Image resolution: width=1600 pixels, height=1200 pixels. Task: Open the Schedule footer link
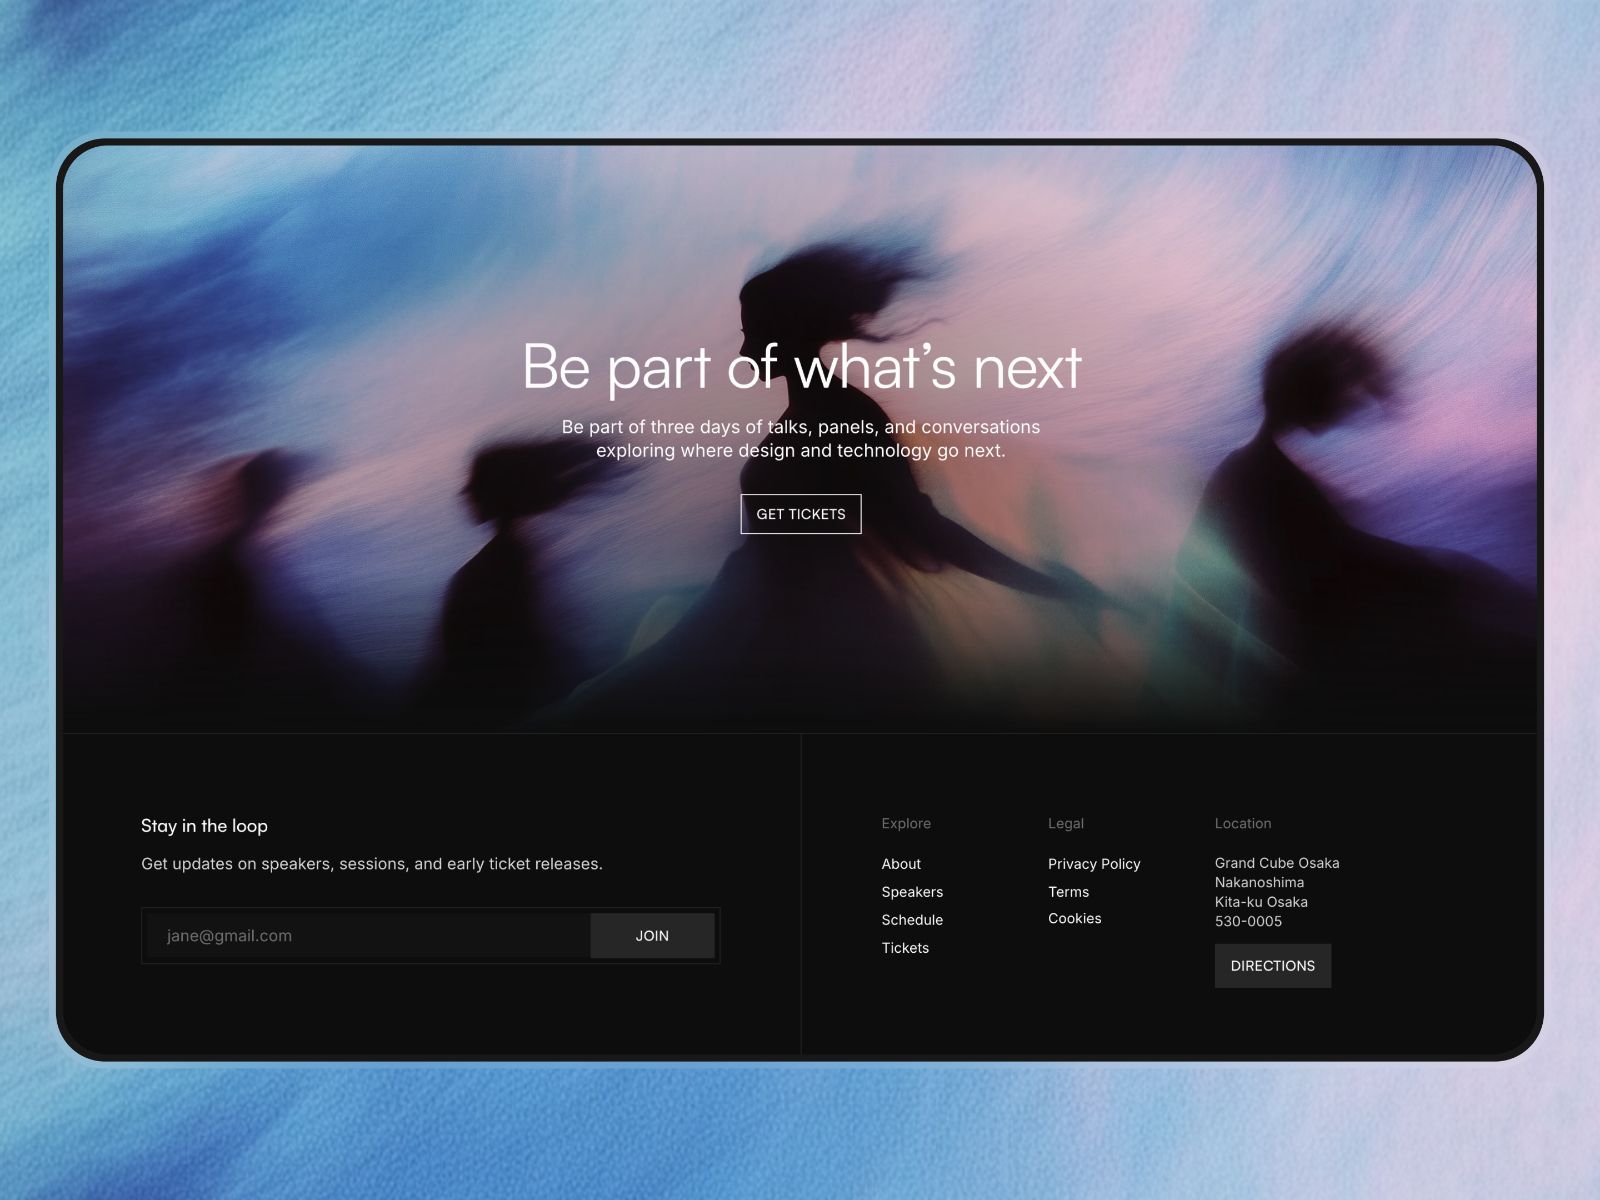(912, 920)
